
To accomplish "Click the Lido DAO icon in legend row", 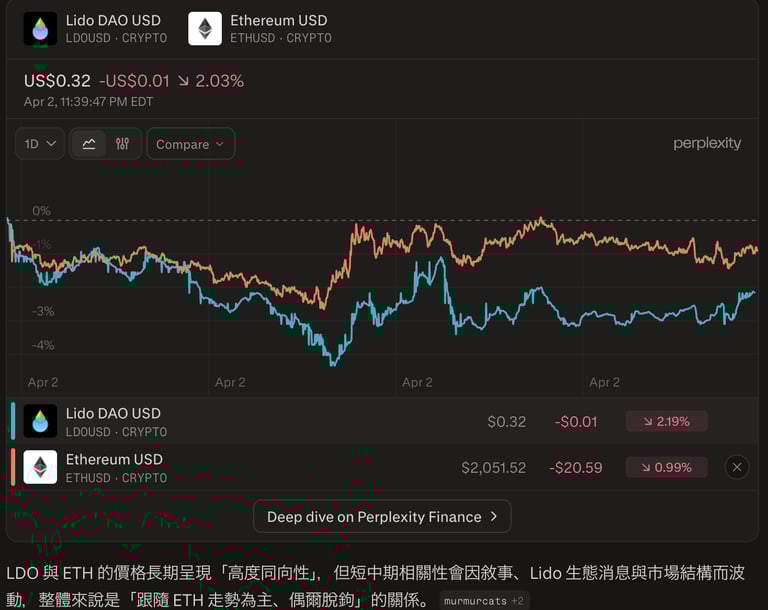I will pos(40,421).
